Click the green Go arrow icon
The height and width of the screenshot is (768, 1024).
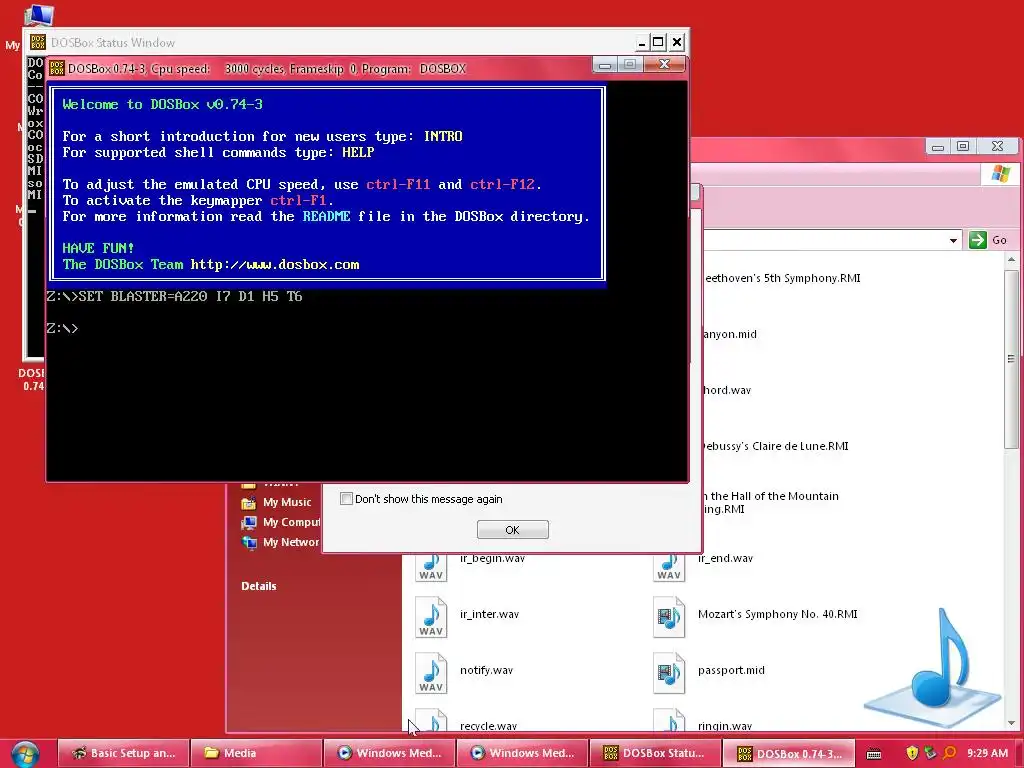[x=978, y=240]
